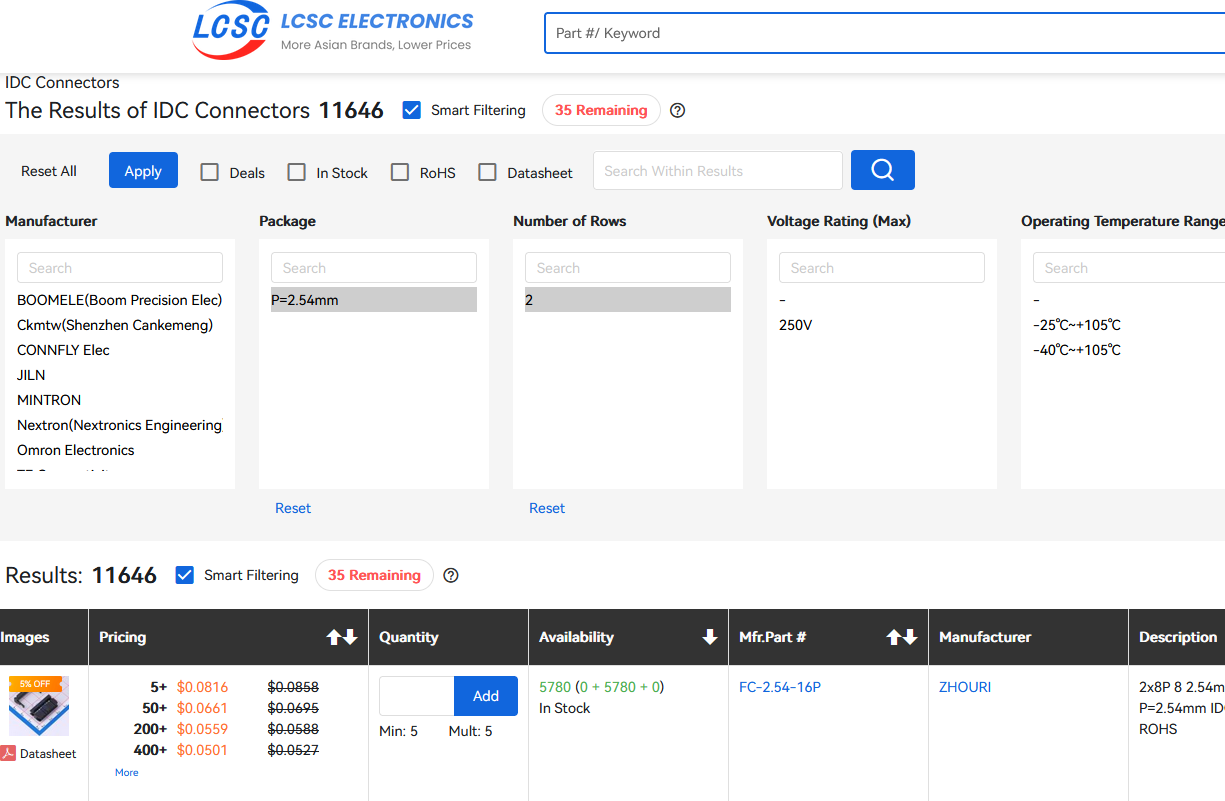Click top 35 Remaining pill button
The height and width of the screenshot is (801, 1225).
pos(601,110)
